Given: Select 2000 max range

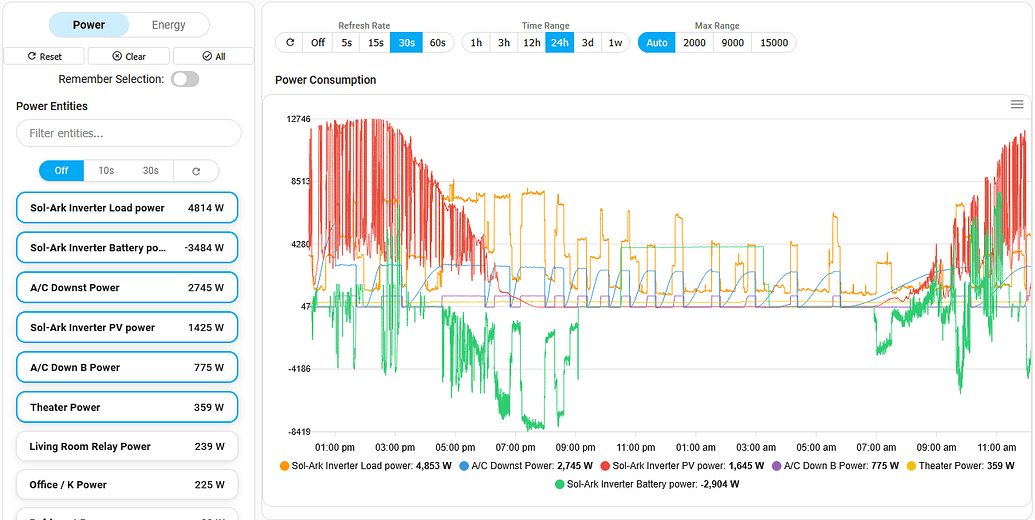Looking at the screenshot, I should tap(694, 42).
